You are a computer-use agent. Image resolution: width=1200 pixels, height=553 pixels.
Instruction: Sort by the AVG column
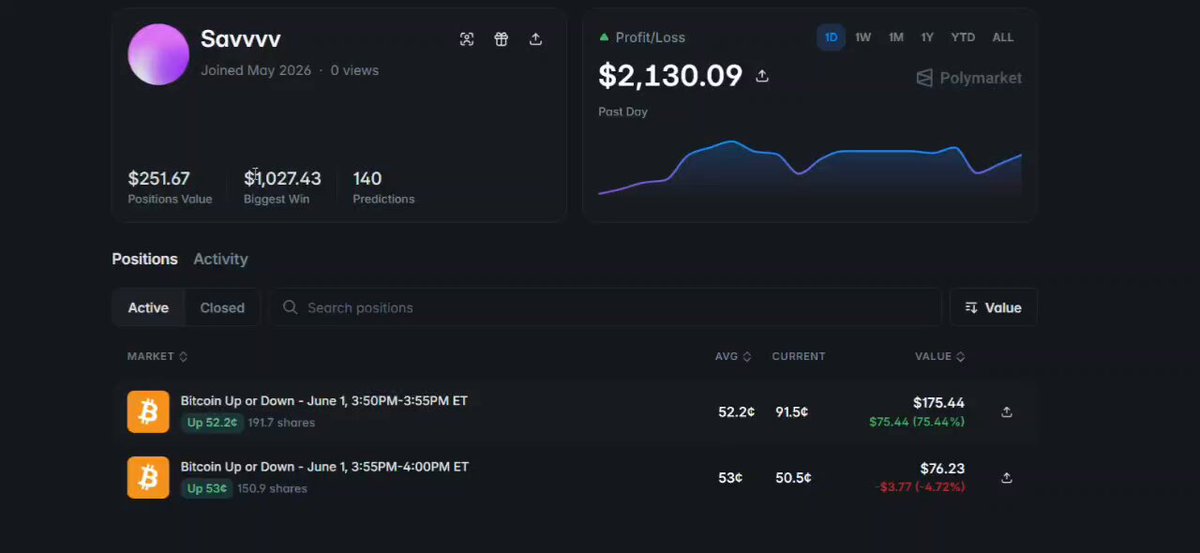click(x=733, y=356)
